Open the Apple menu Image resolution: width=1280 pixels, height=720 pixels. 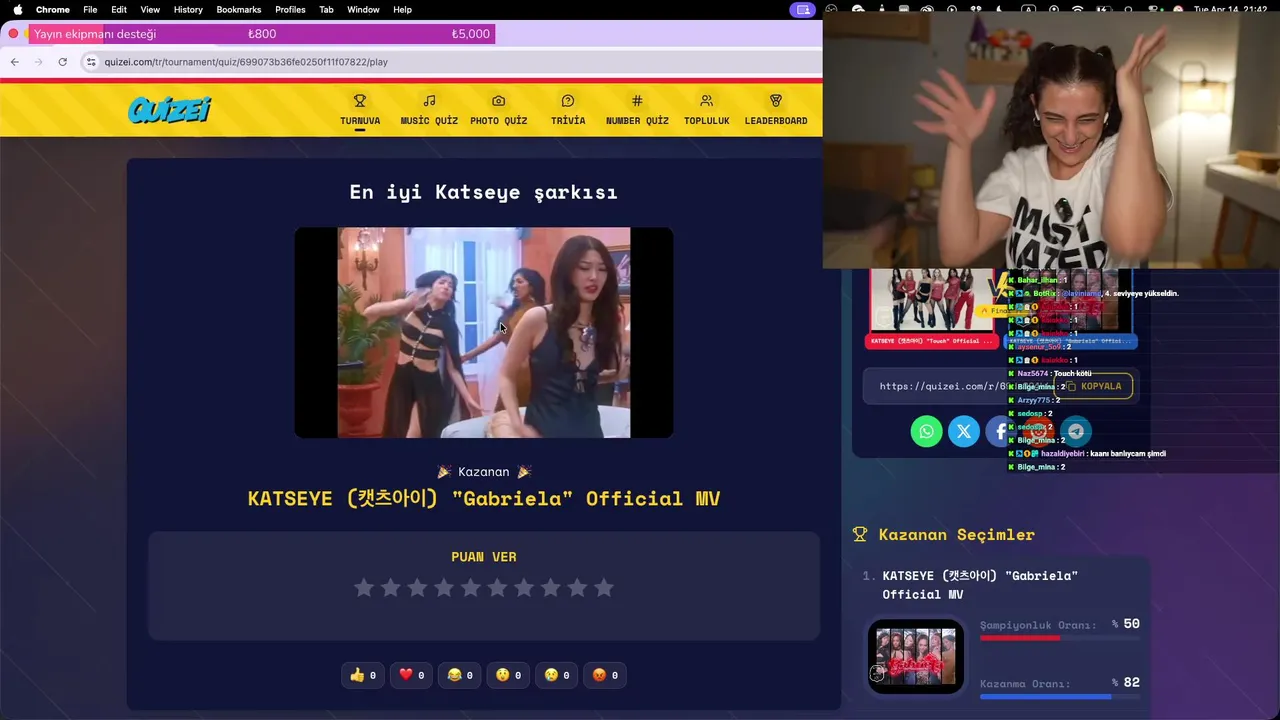point(17,9)
